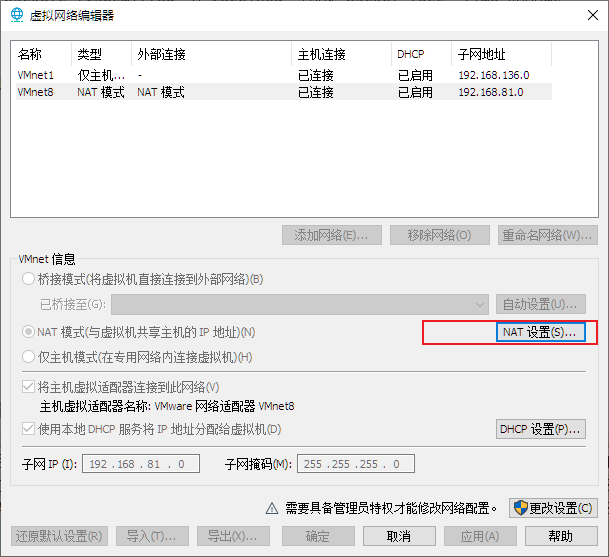Click subnet address 192.168.81.0
Image resolution: width=609 pixels, height=557 pixels.
[491, 92]
